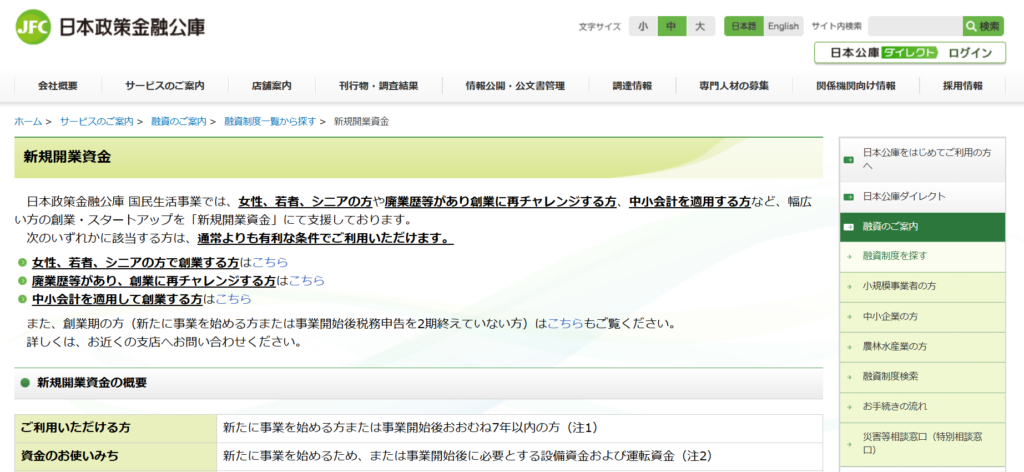Click the green 検索 search button
The width and height of the screenshot is (1024, 472).
click(983, 26)
